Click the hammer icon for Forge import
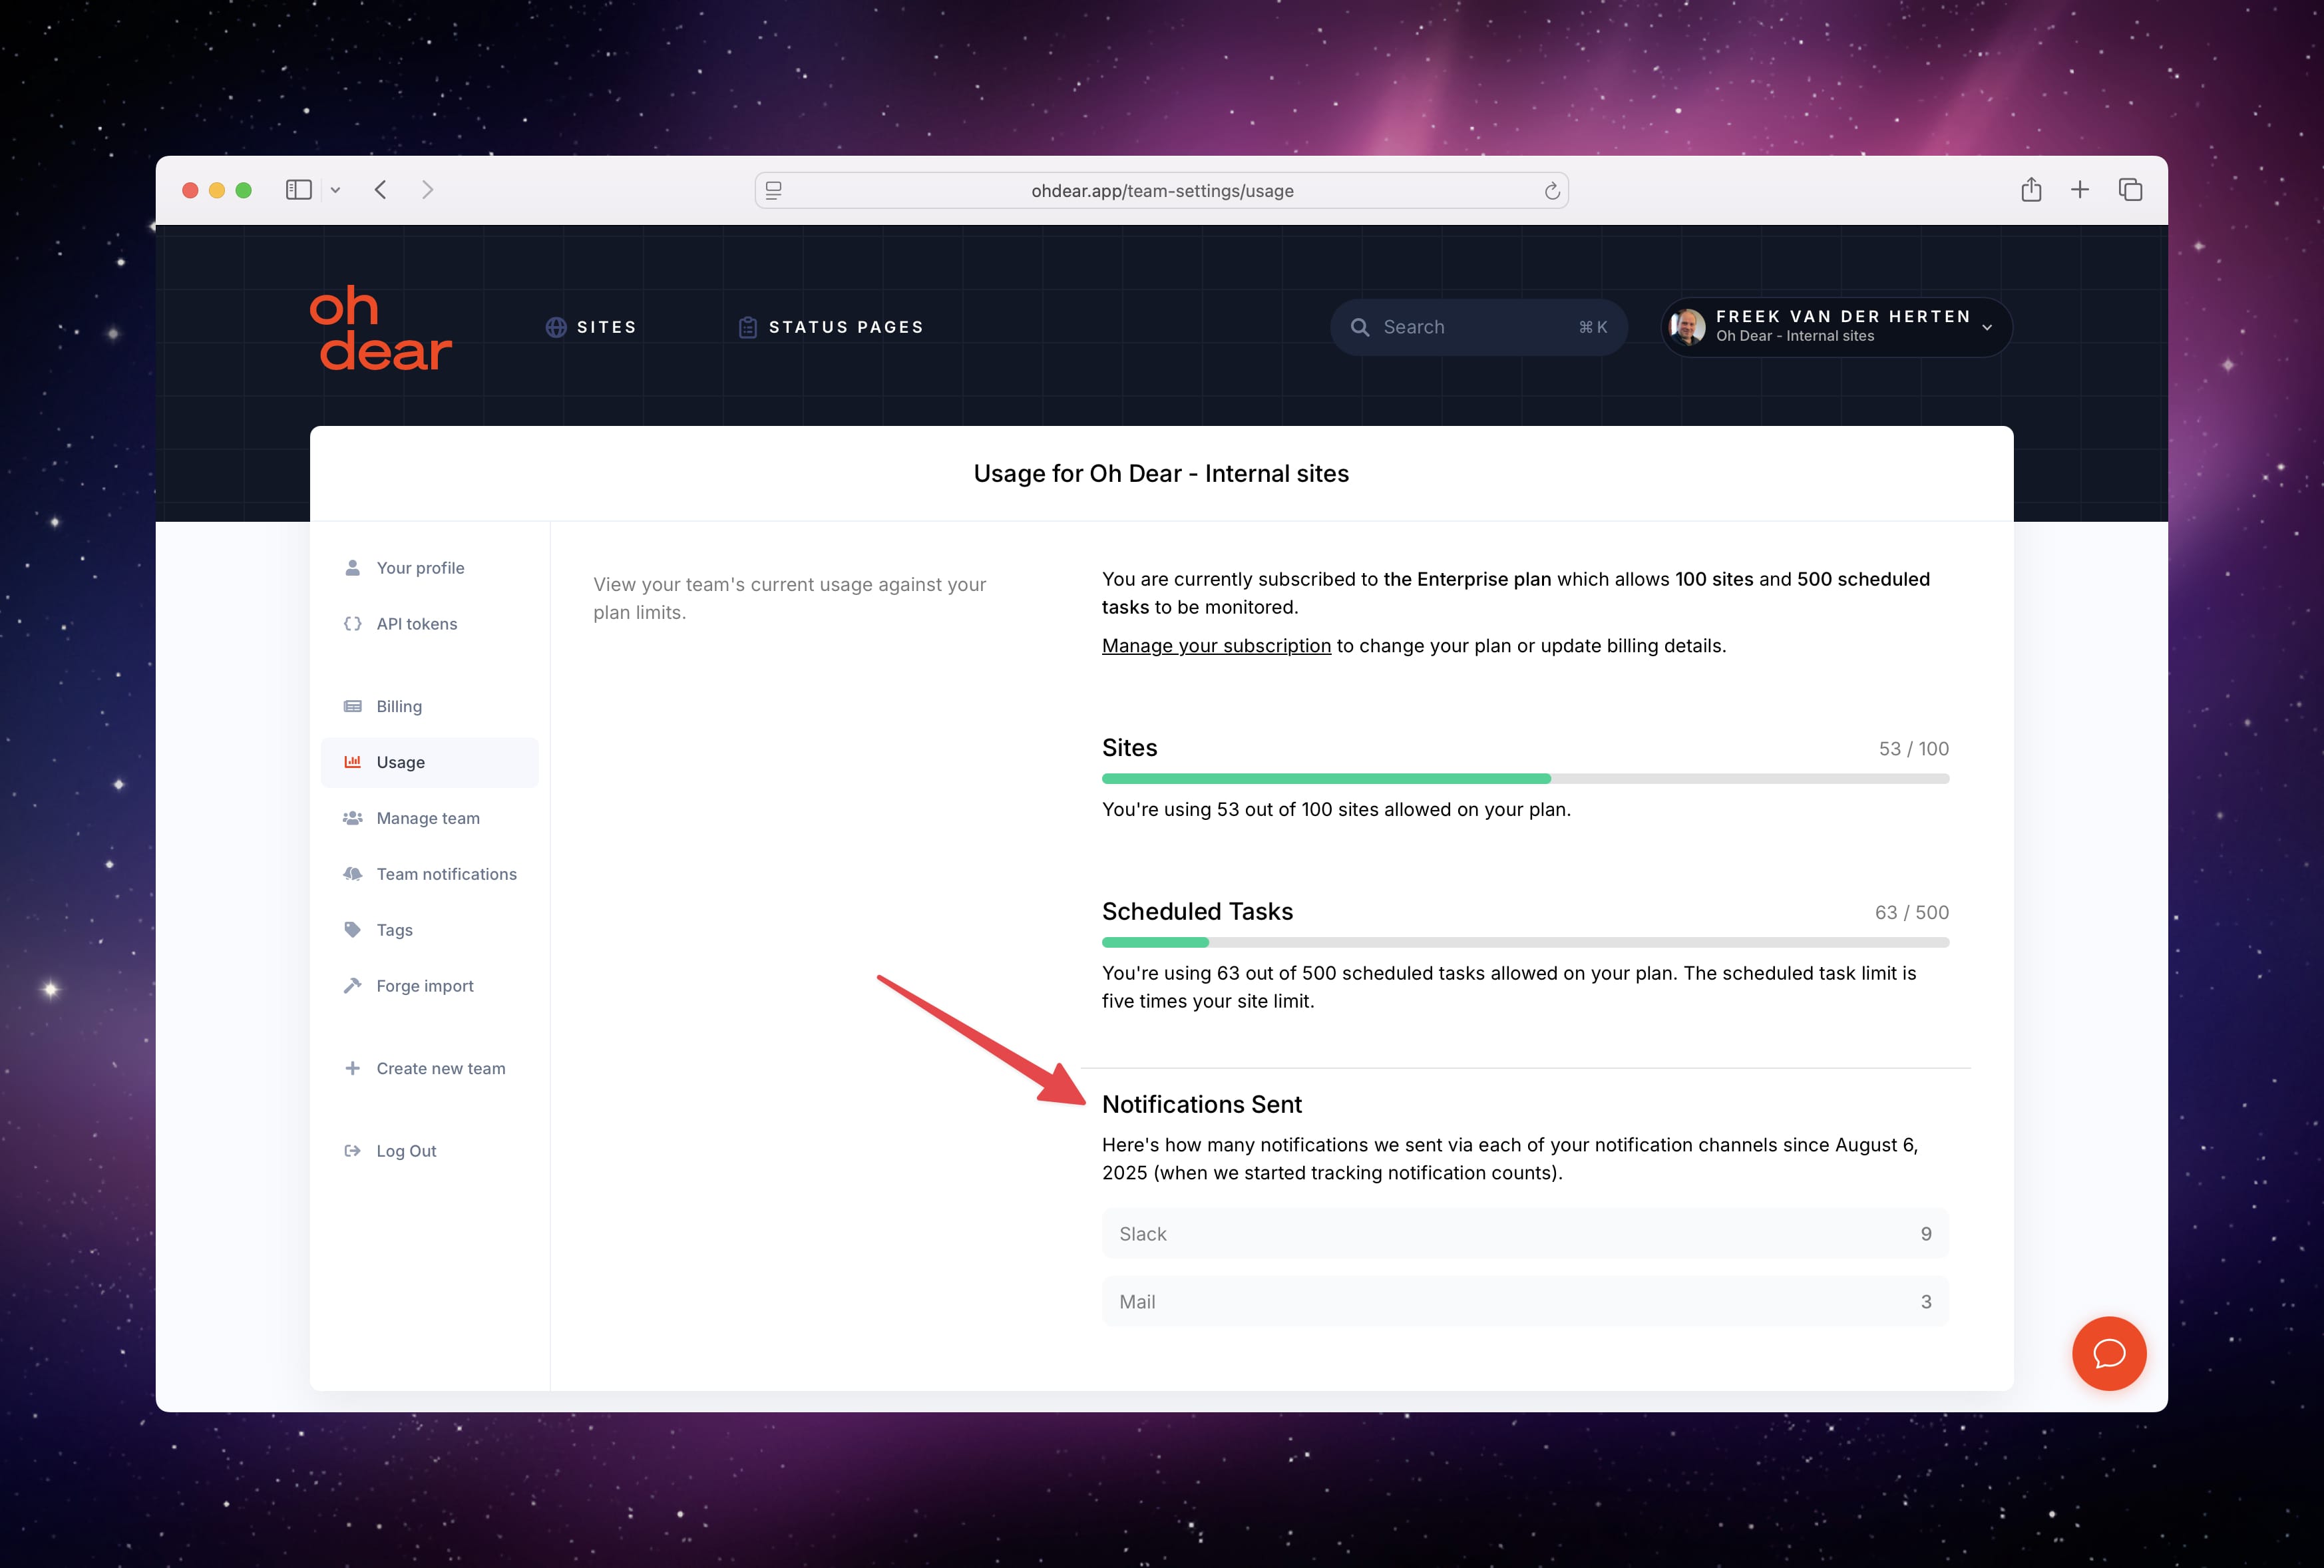This screenshot has width=2324, height=1568. 352,986
